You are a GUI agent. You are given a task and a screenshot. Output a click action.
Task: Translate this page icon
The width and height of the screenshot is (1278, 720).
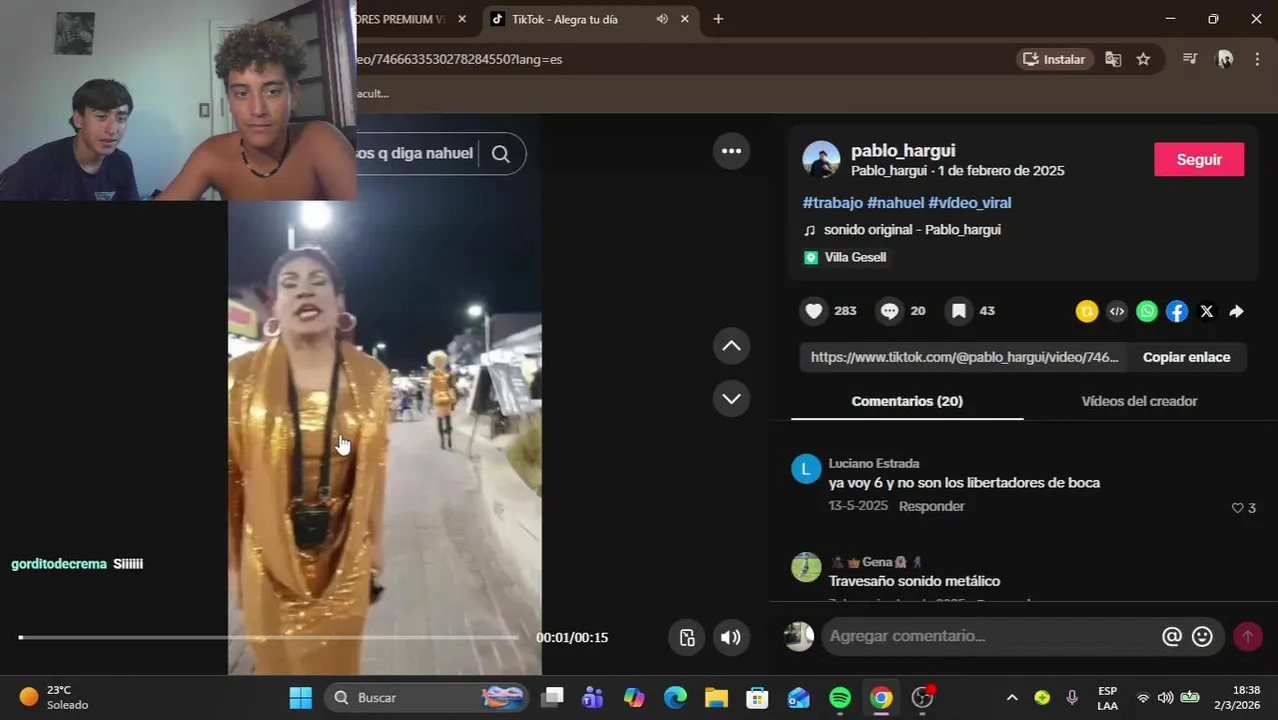pyautogui.click(x=1113, y=59)
